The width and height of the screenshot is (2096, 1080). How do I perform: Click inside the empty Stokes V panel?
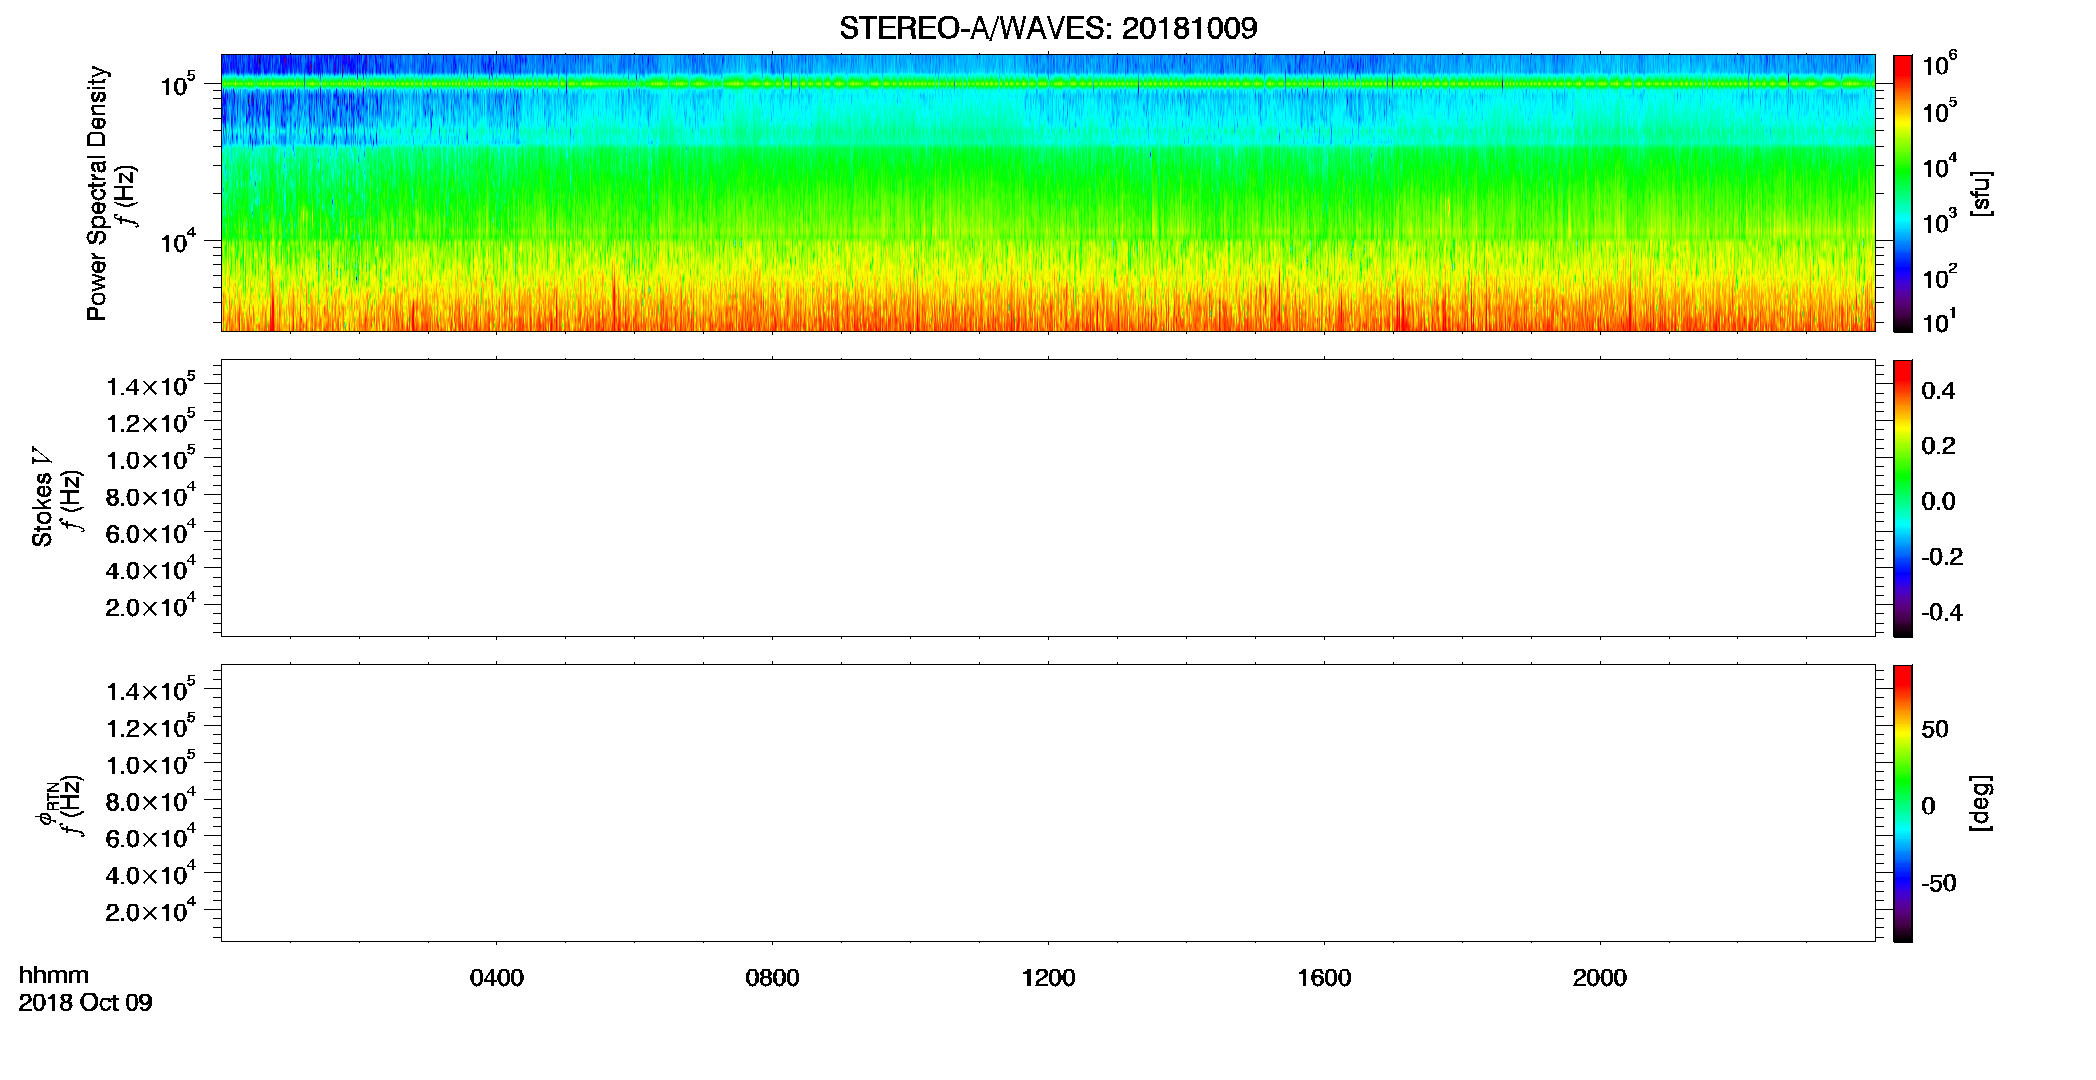point(1048,498)
